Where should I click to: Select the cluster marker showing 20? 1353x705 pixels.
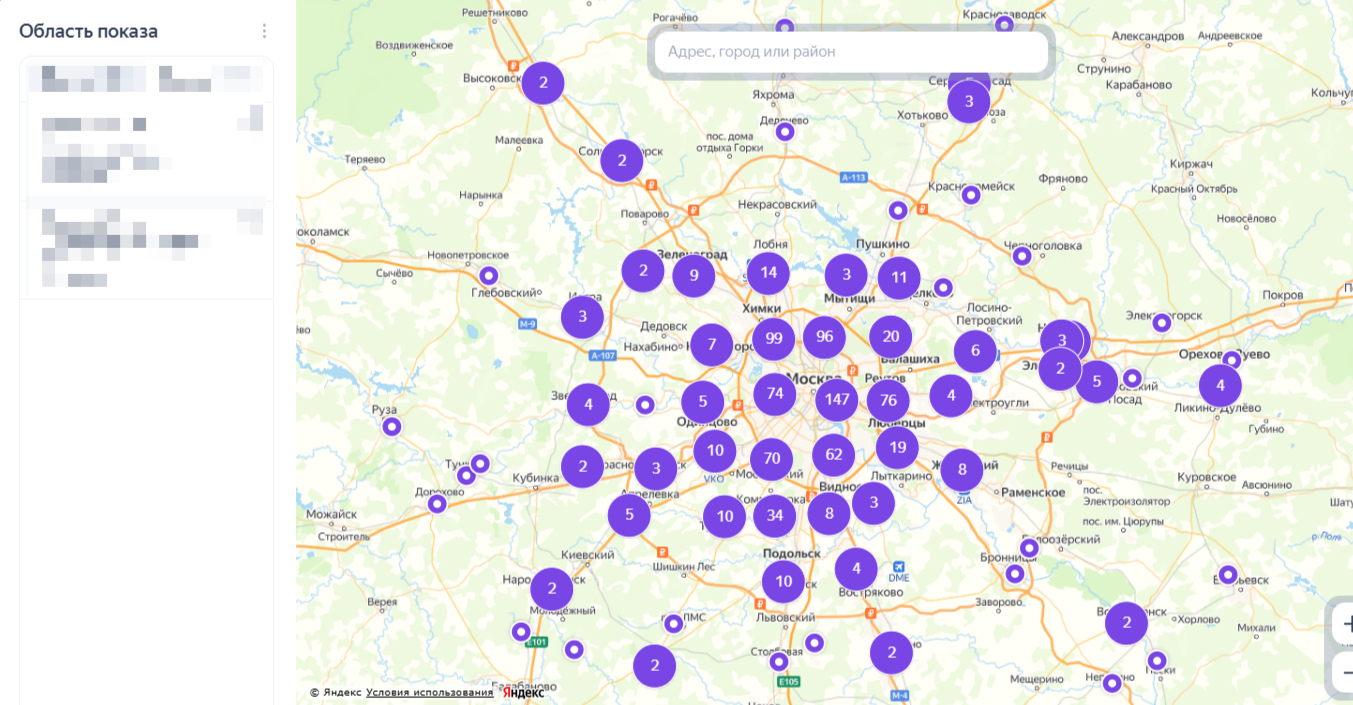coord(890,337)
